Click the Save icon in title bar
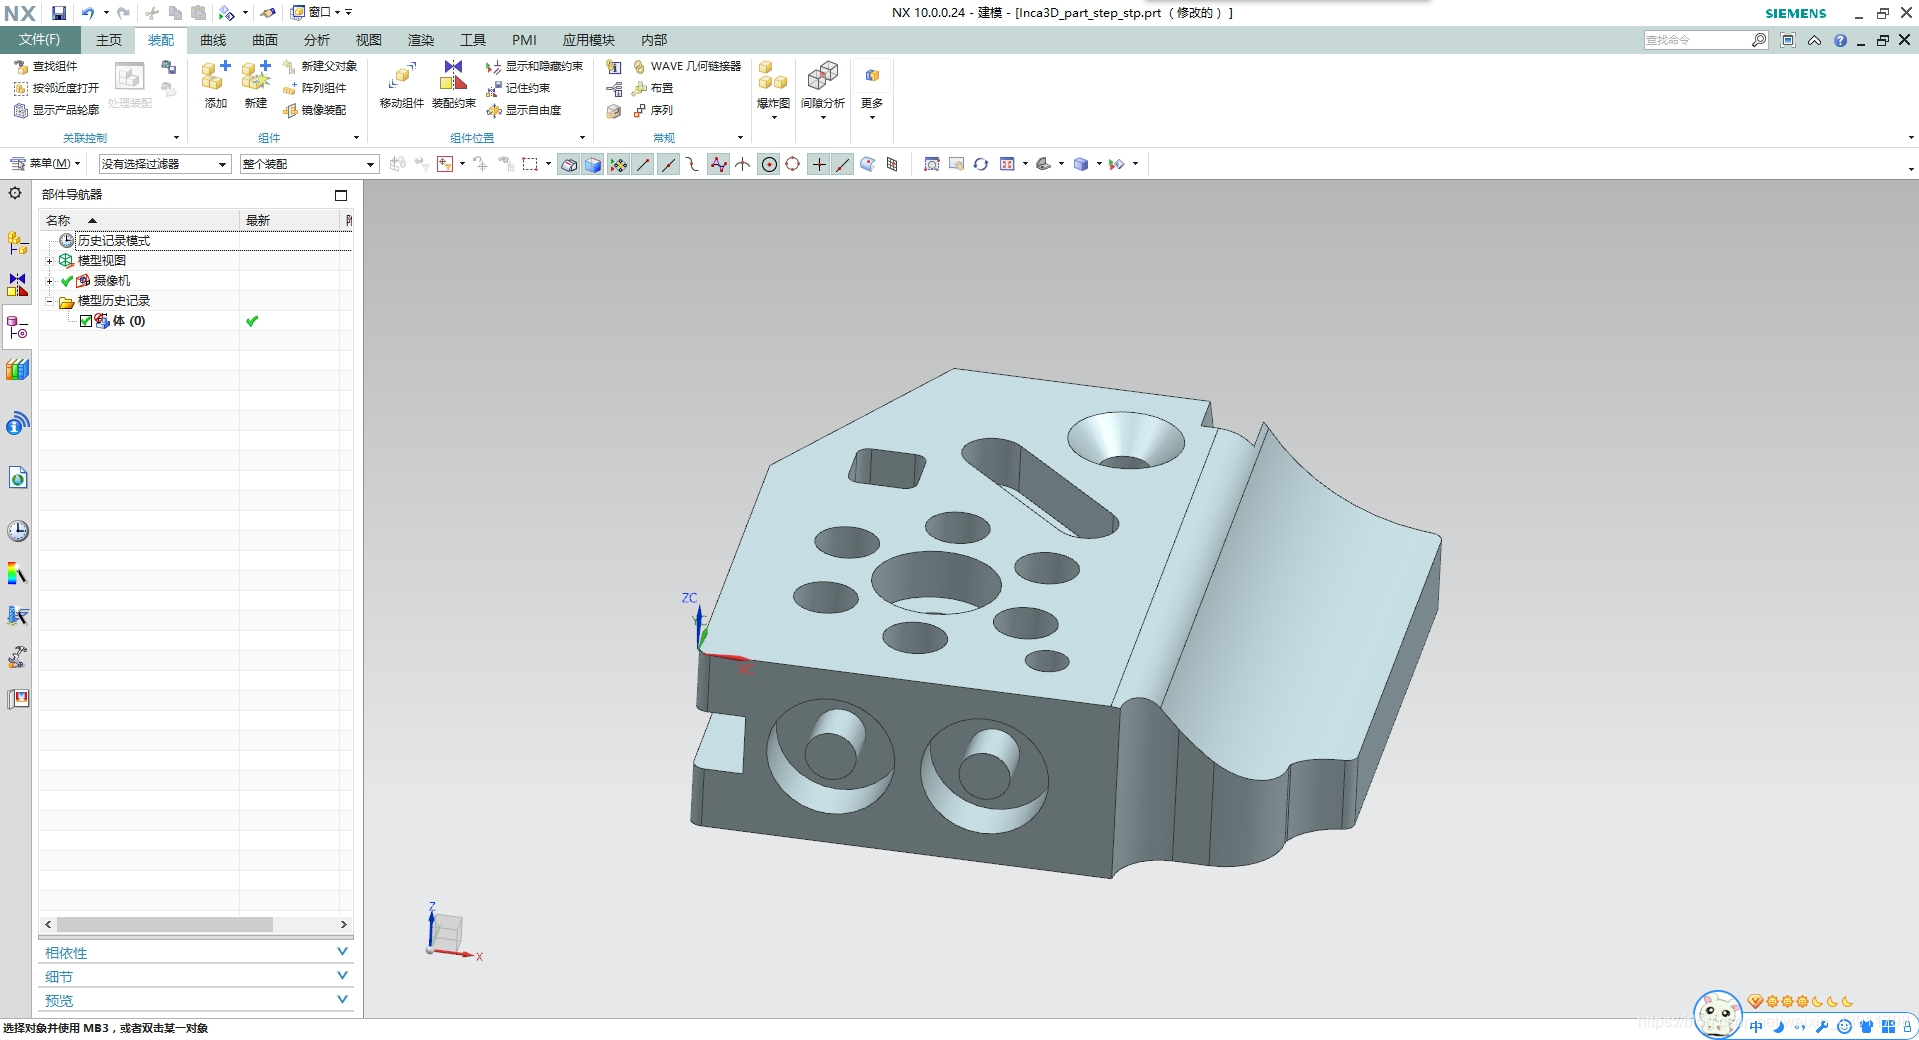The width and height of the screenshot is (1919, 1040). [59, 13]
